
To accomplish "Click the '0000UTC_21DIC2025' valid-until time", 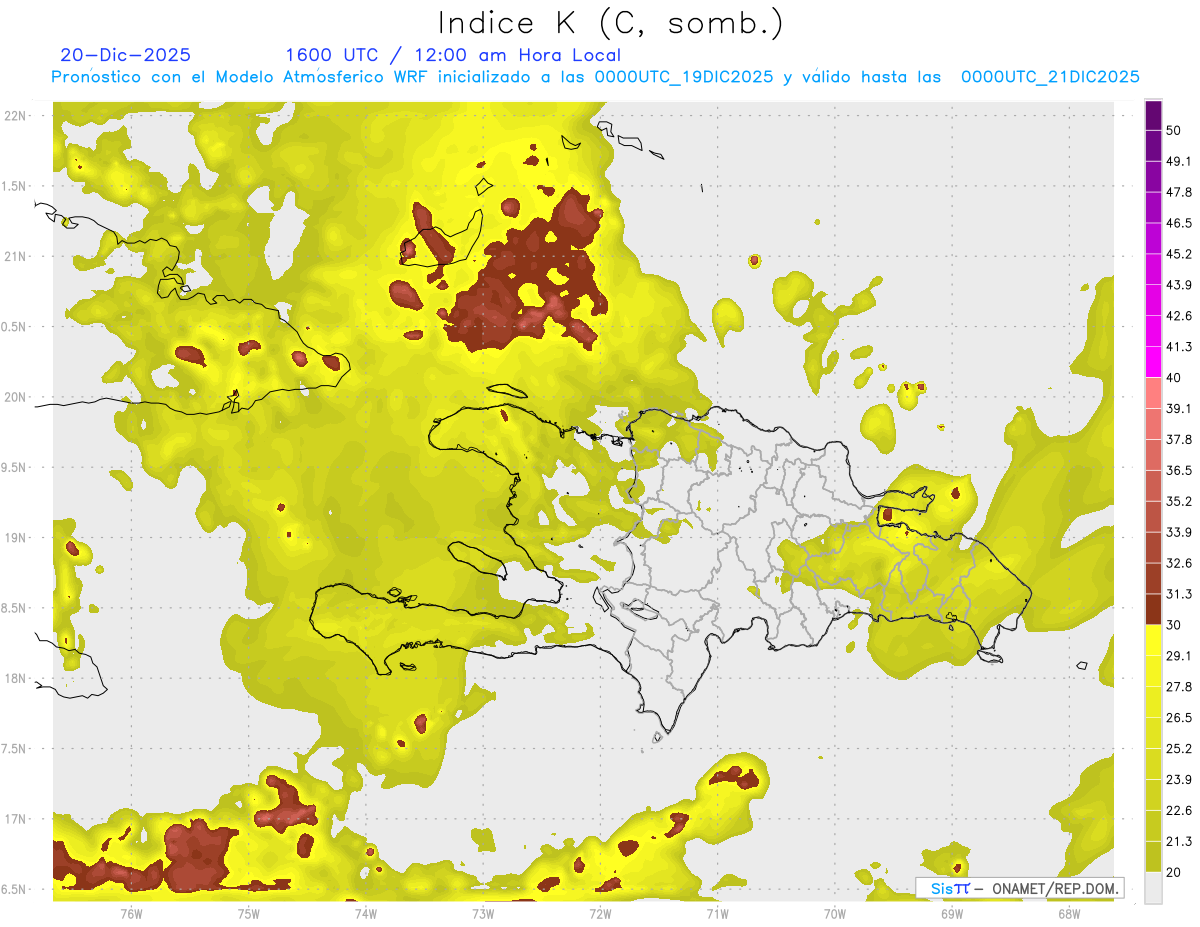I will [x=1050, y=77].
